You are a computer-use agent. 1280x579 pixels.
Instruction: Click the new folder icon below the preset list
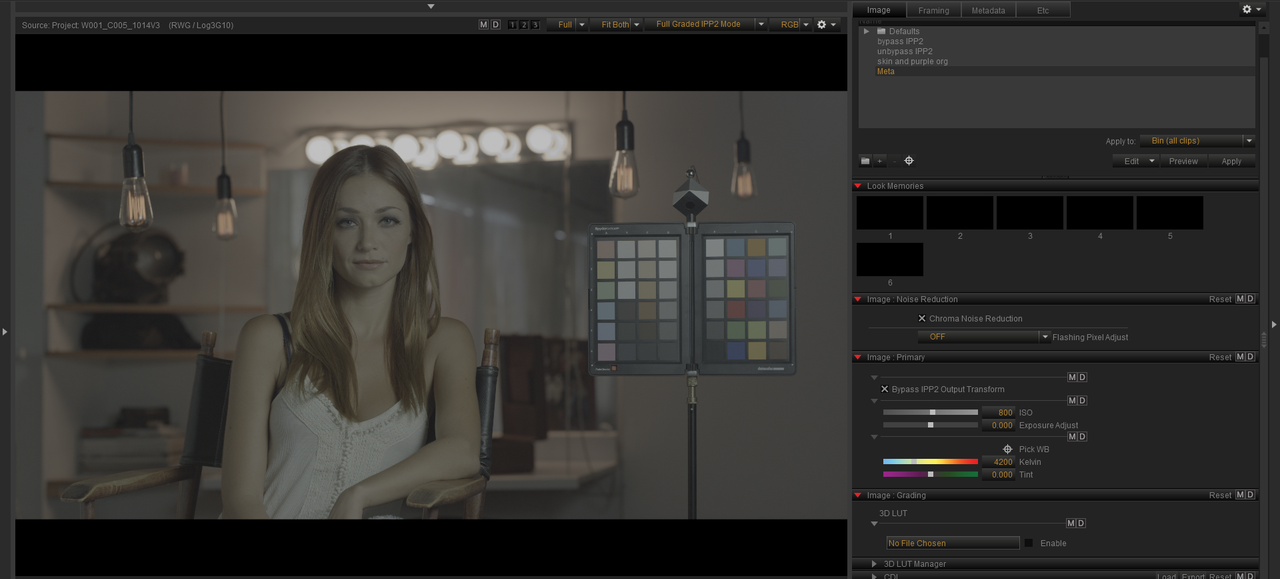[865, 161]
